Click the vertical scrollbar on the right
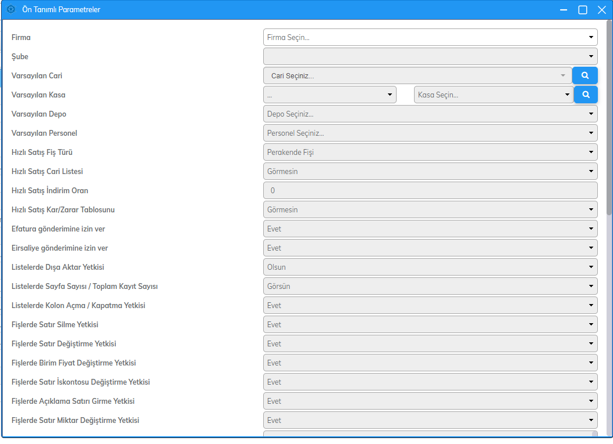The image size is (613, 444). tap(608, 120)
